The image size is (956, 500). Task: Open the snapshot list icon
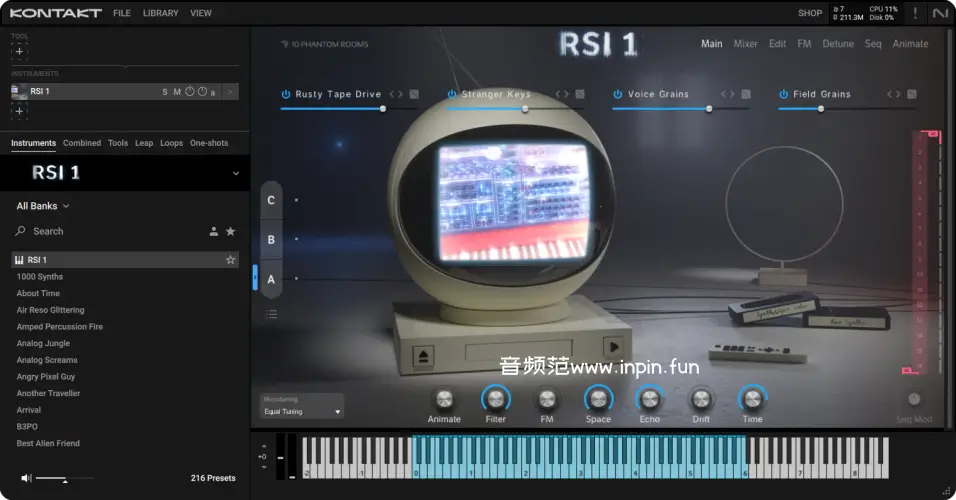(x=271, y=314)
